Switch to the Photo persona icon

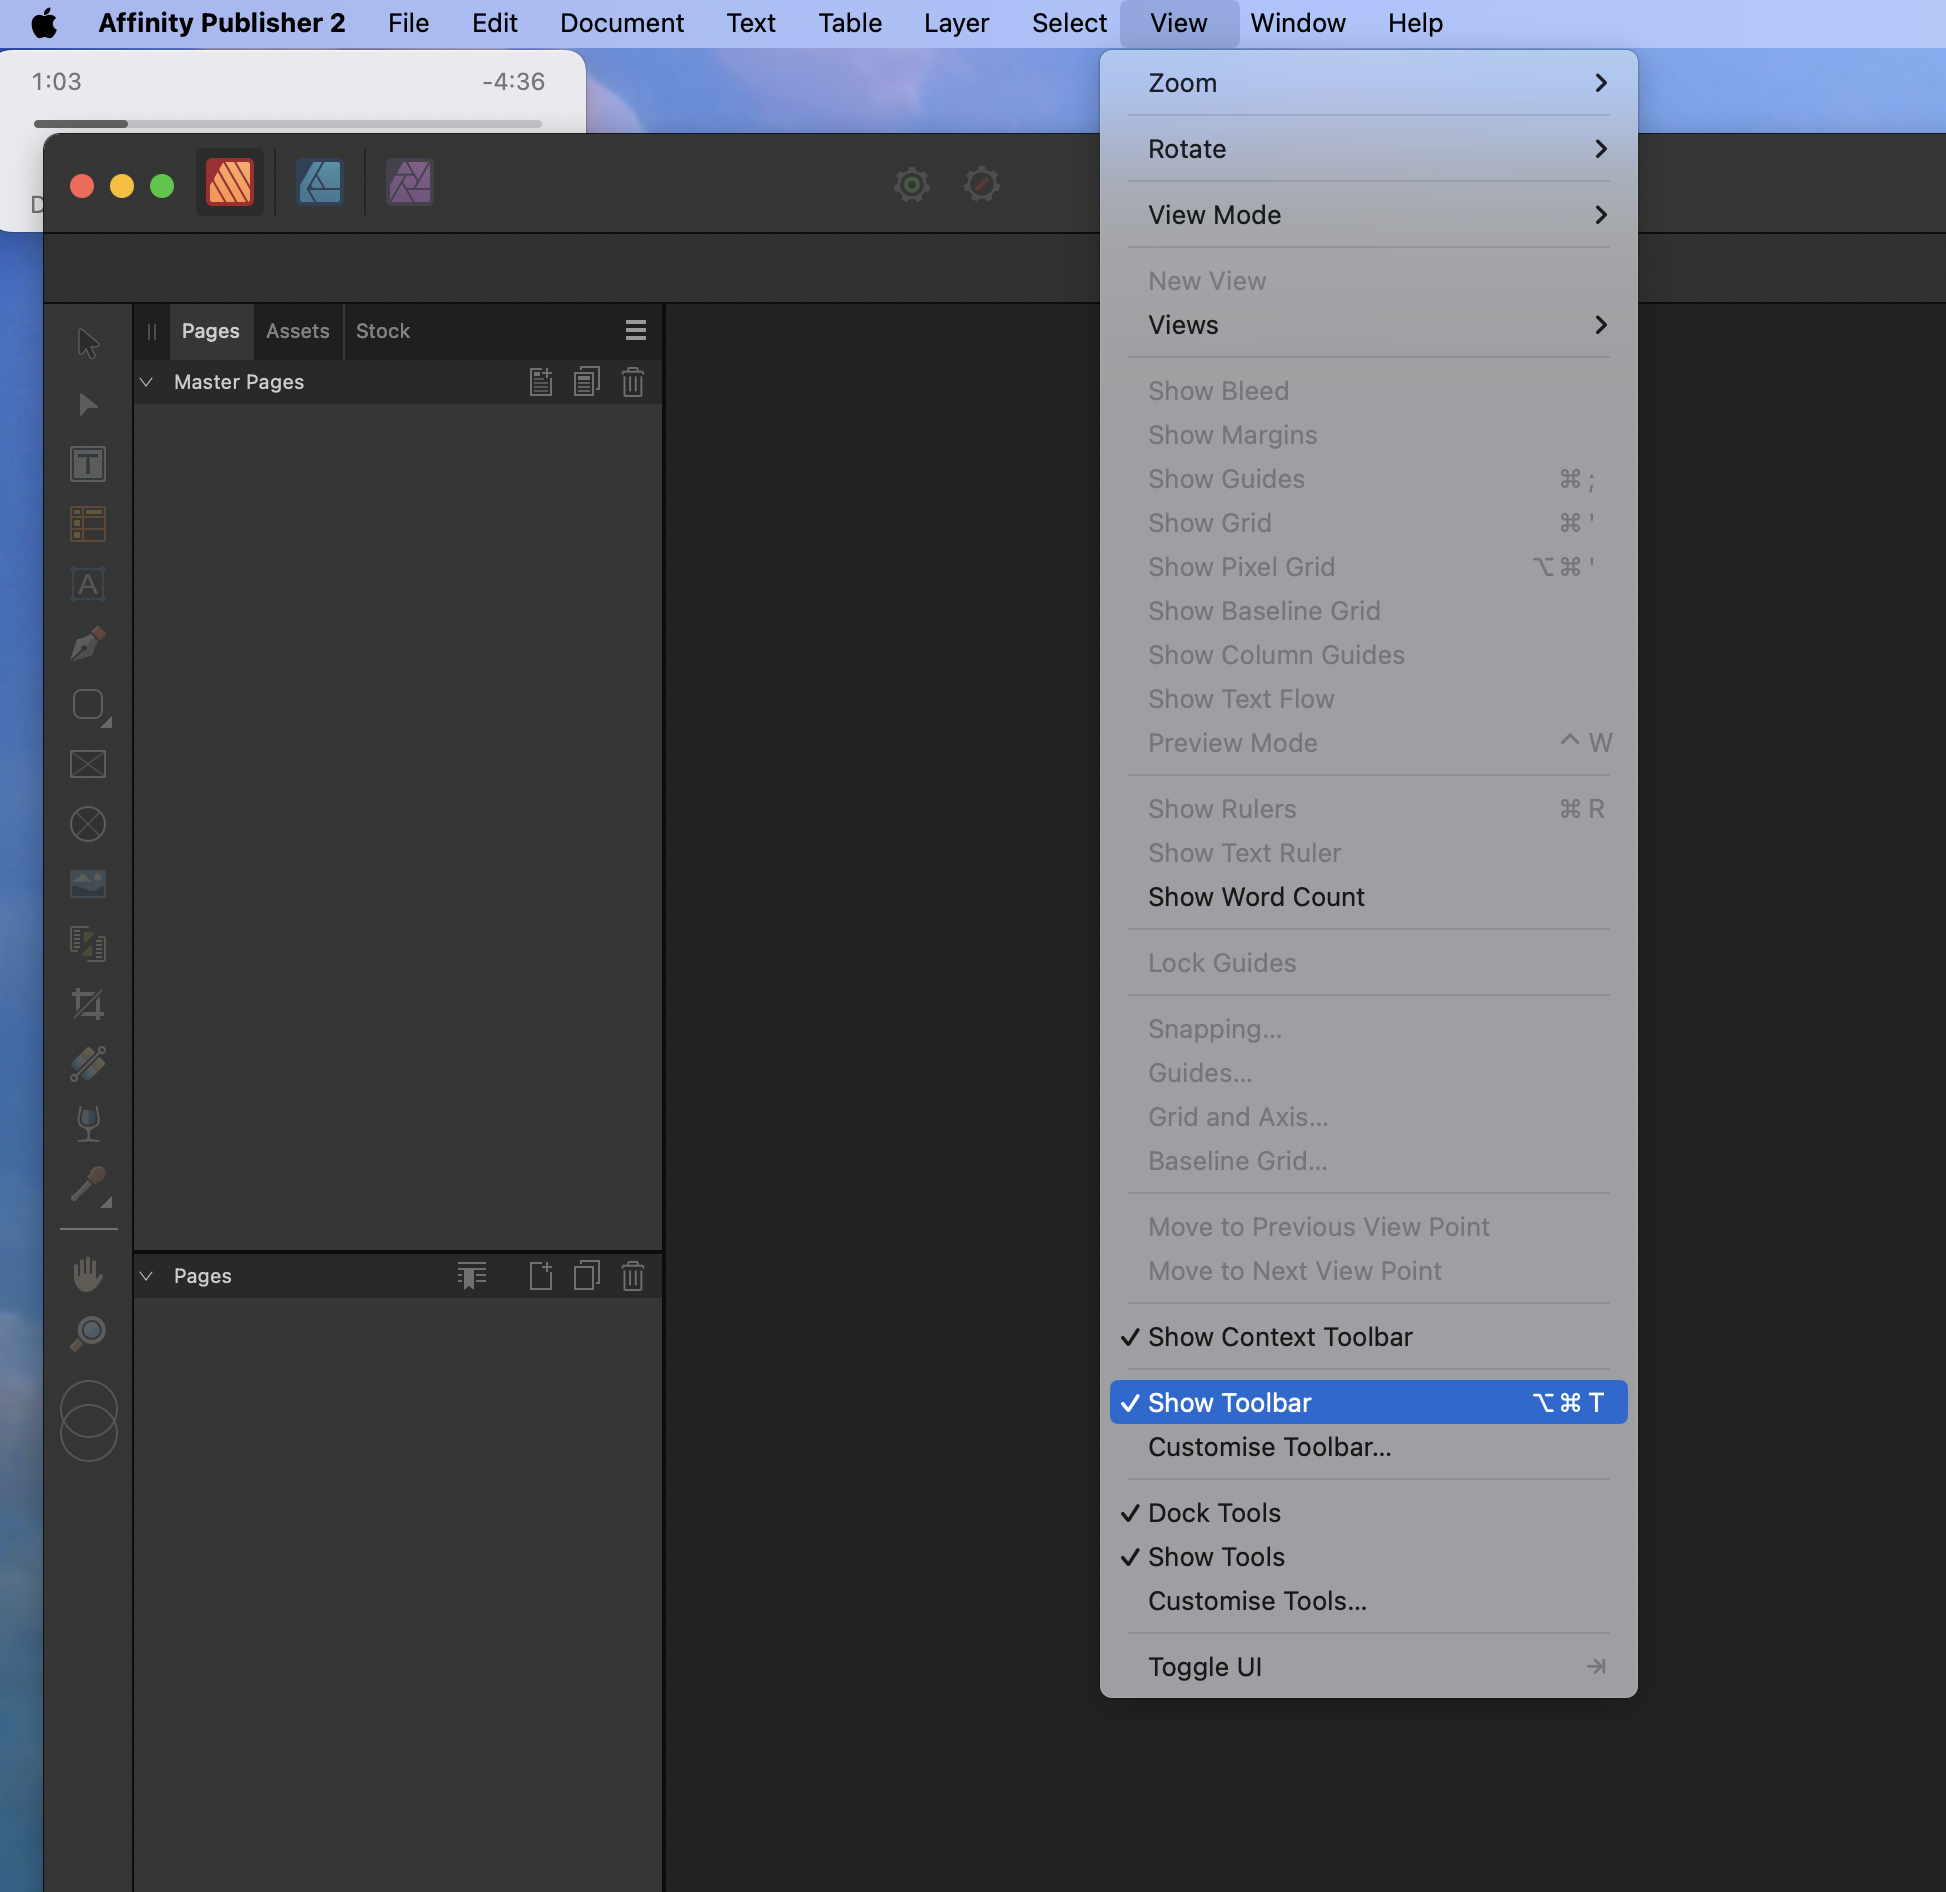pos(410,183)
